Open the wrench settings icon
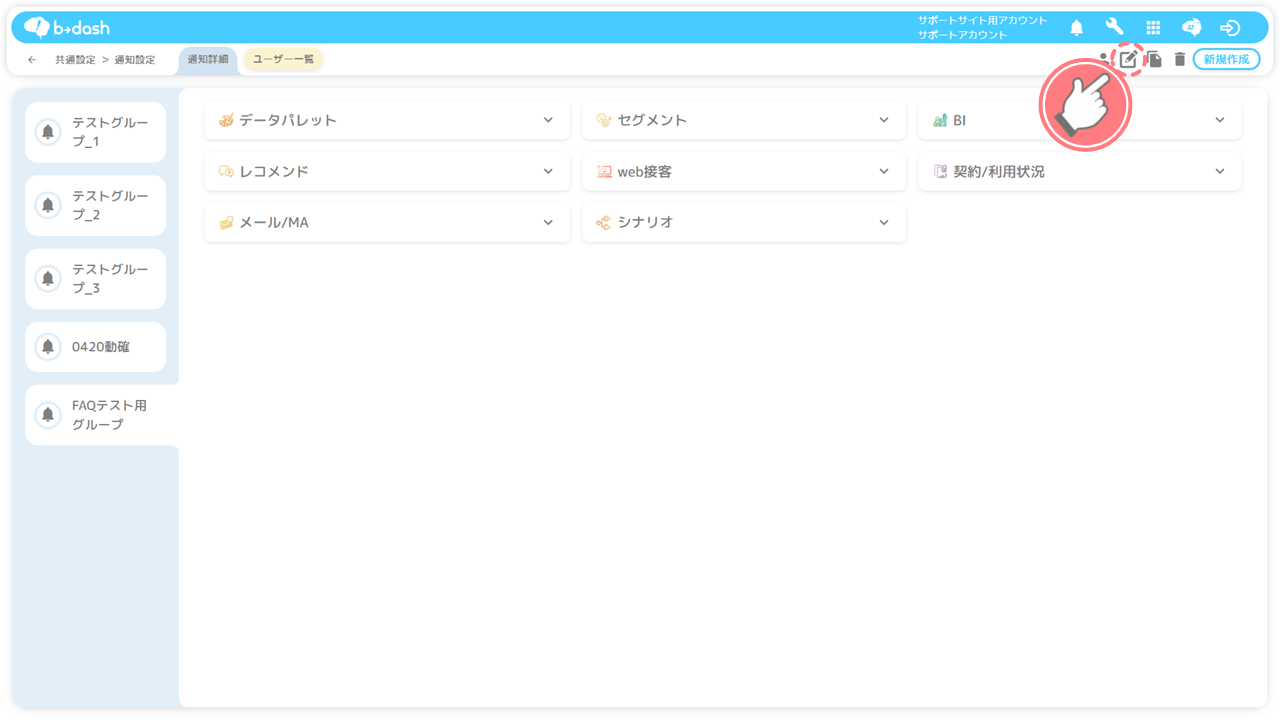 coord(1114,27)
